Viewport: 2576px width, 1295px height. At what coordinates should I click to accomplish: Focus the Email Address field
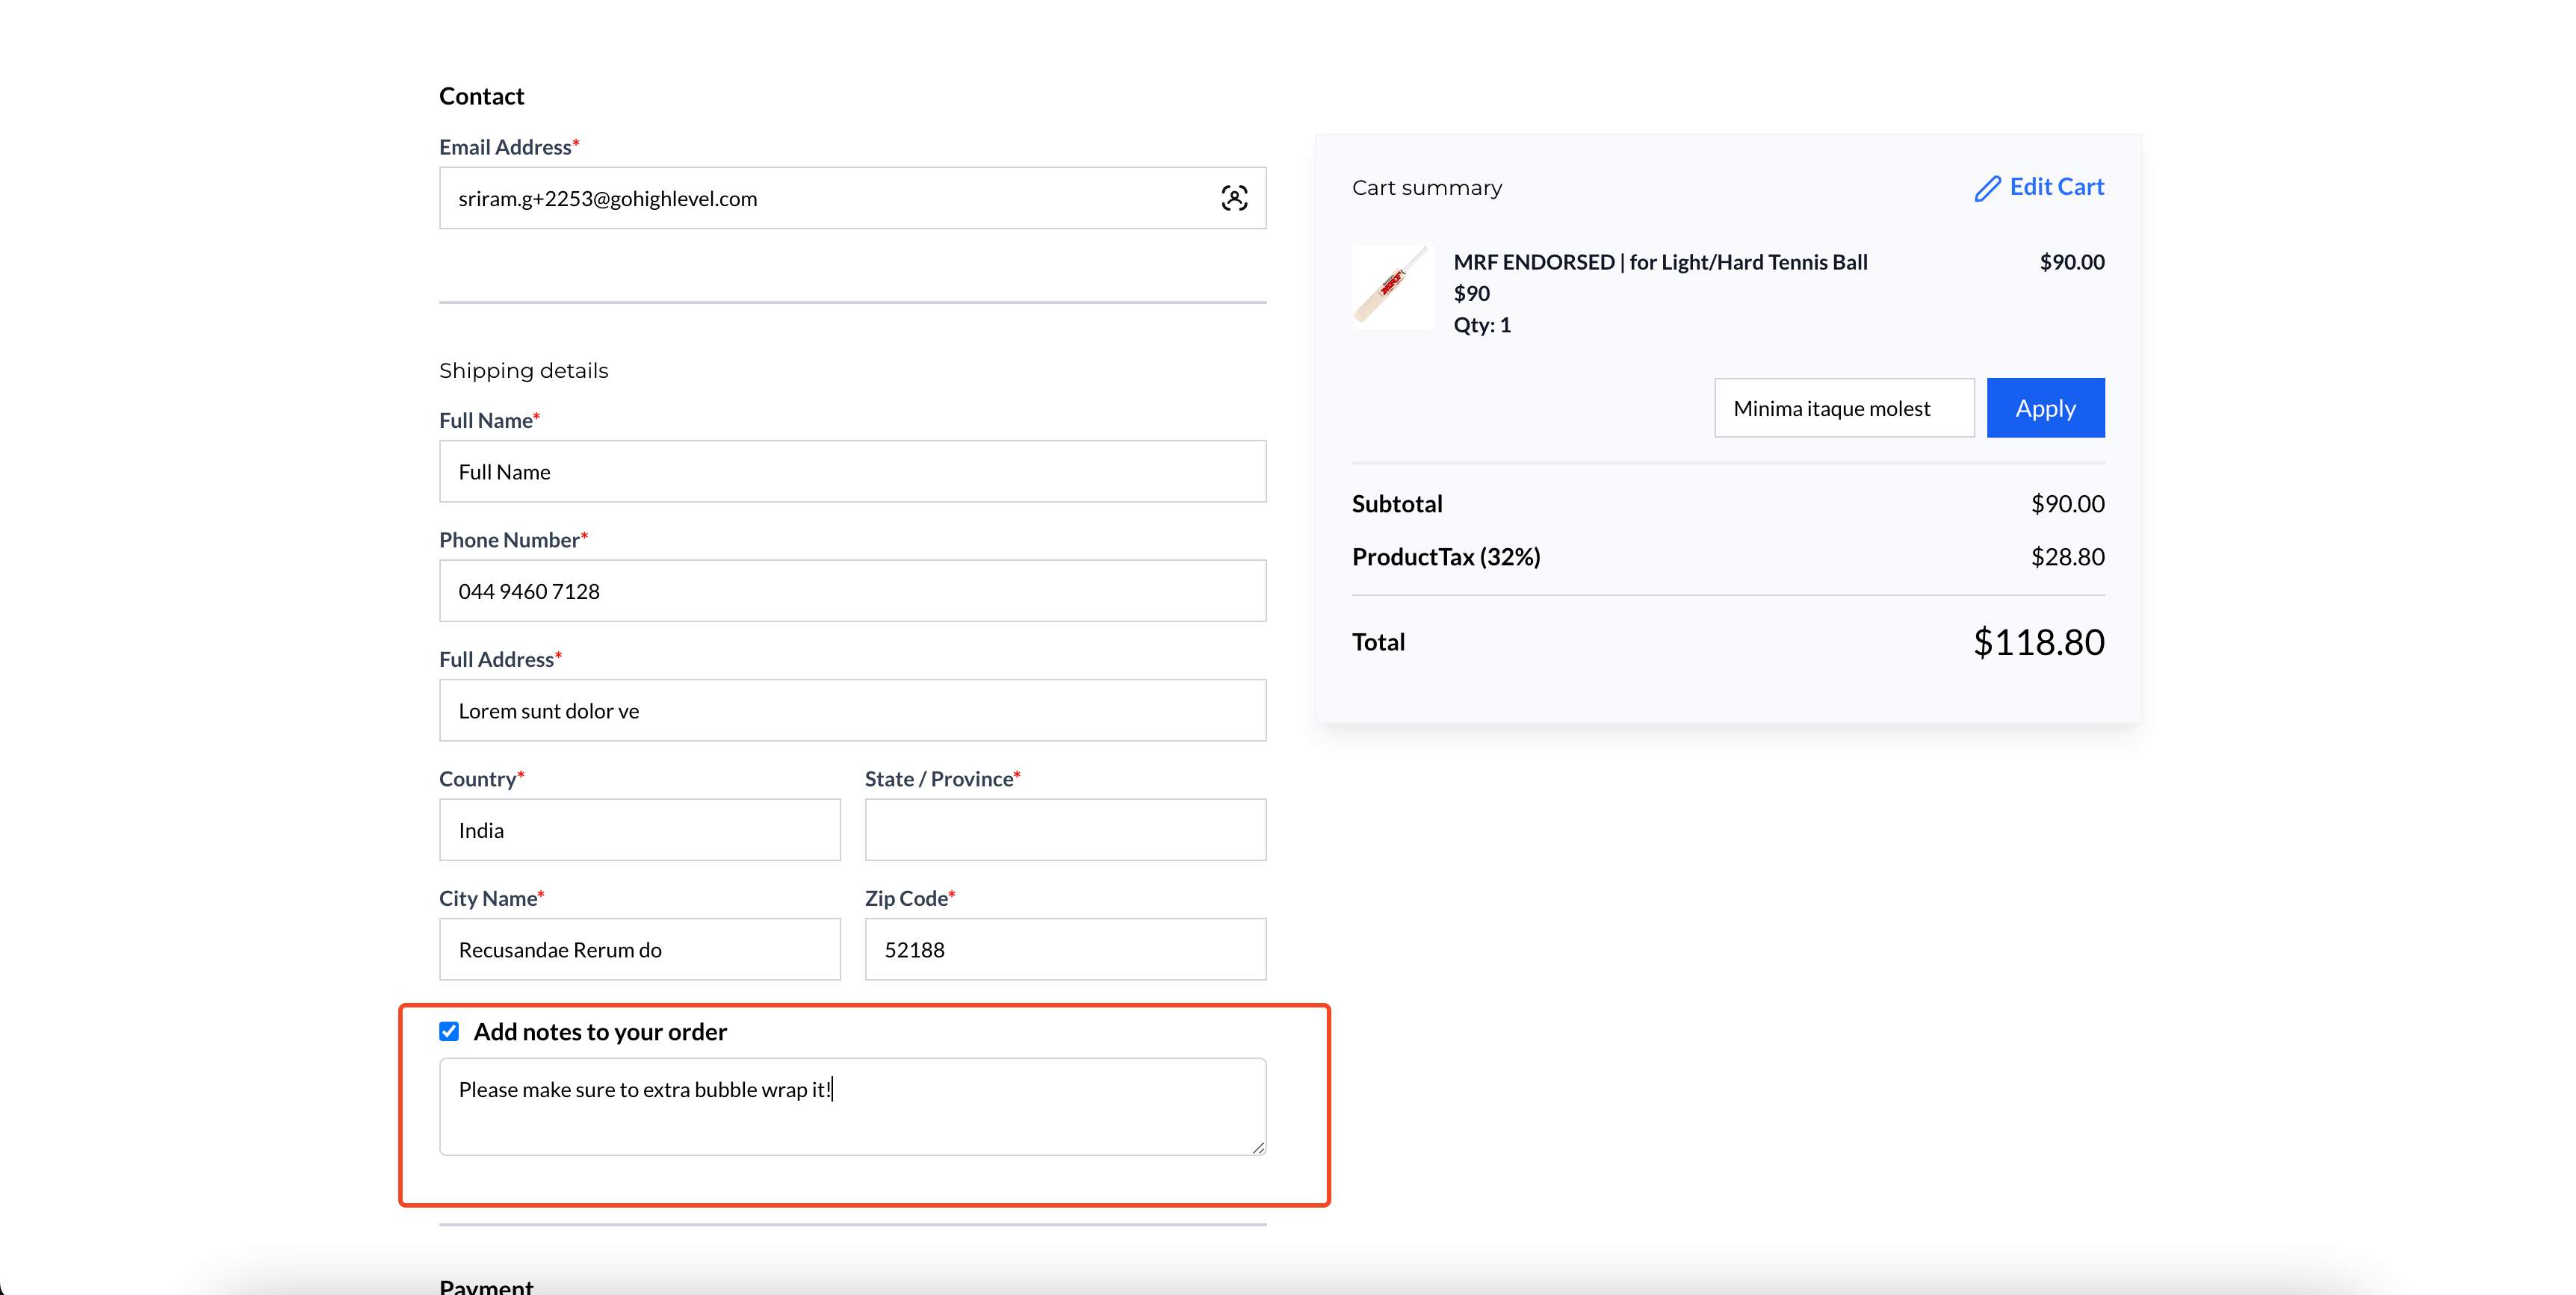click(x=820, y=198)
